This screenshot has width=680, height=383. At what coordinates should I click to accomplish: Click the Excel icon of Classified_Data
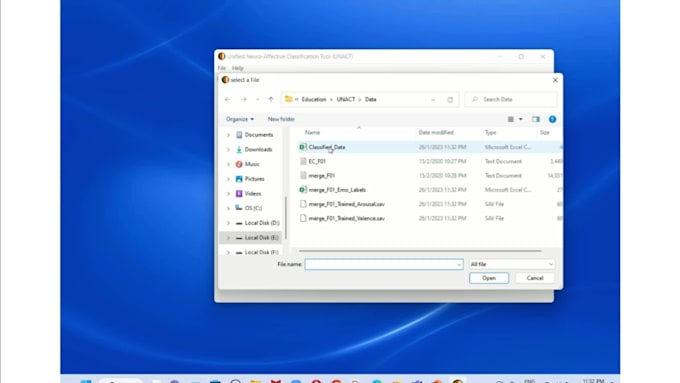(x=303, y=147)
